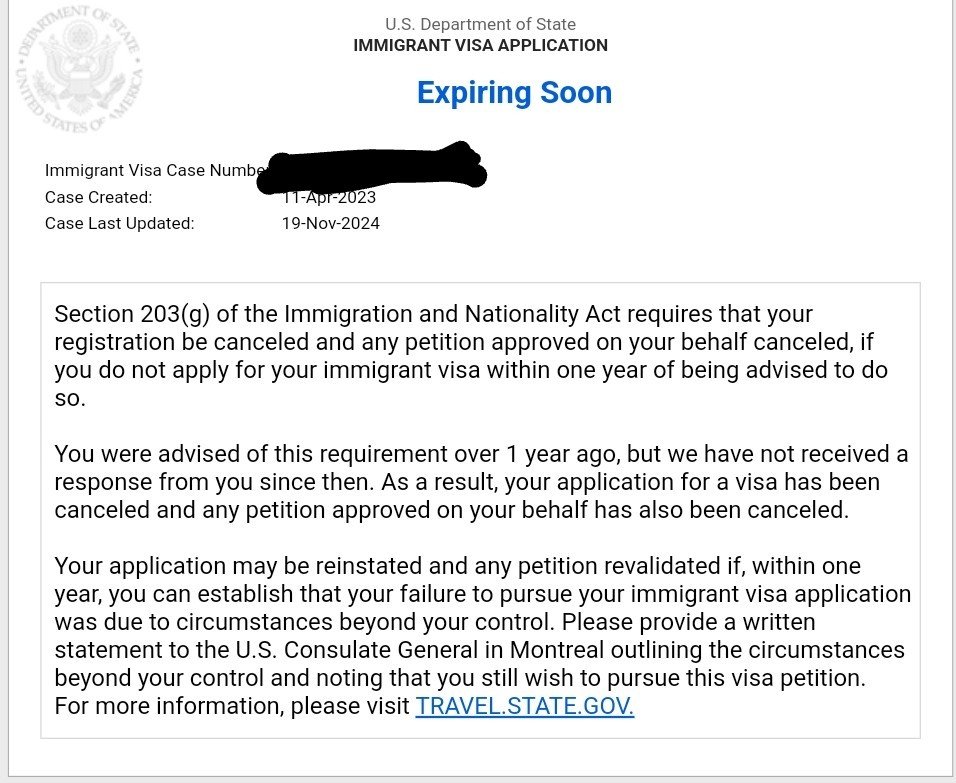Click the 19-Nov-2024 date value

pyautogui.click(x=330, y=223)
